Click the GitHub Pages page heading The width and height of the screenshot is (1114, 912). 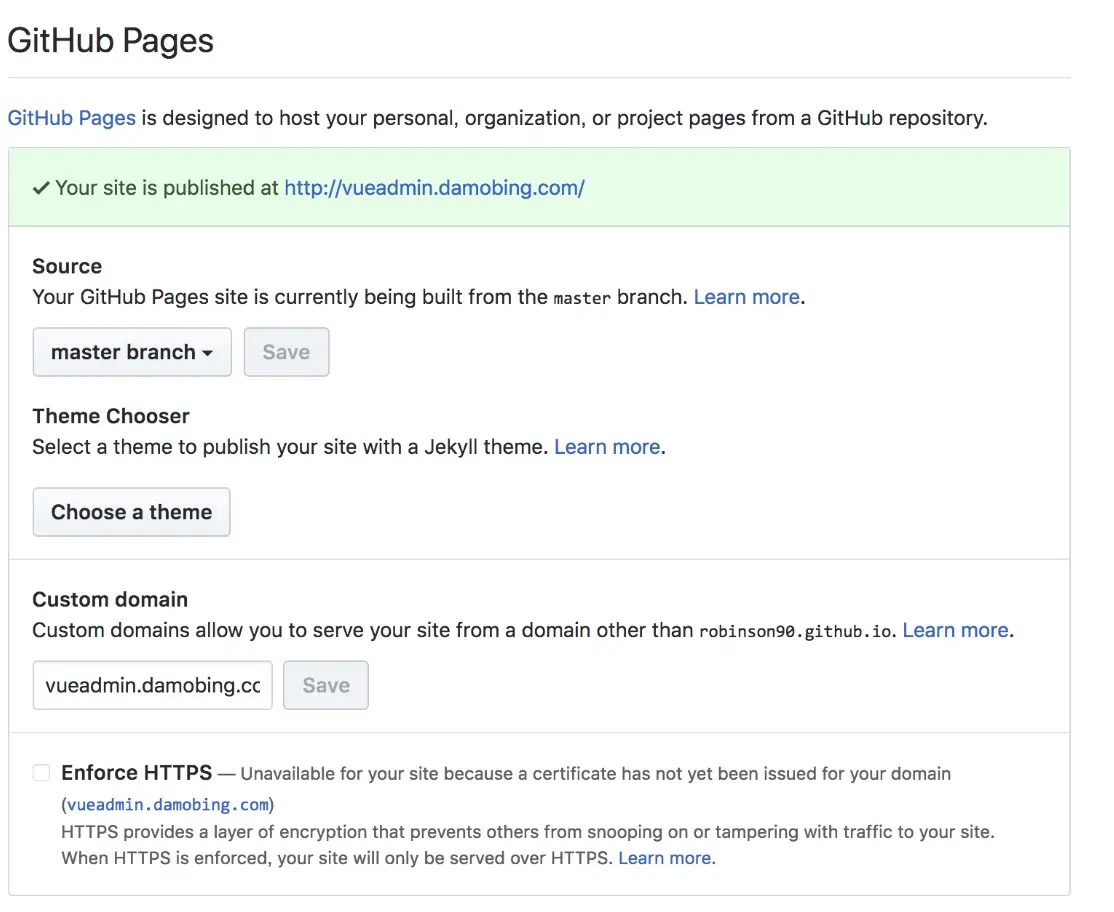pyautogui.click(x=111, y=41)
